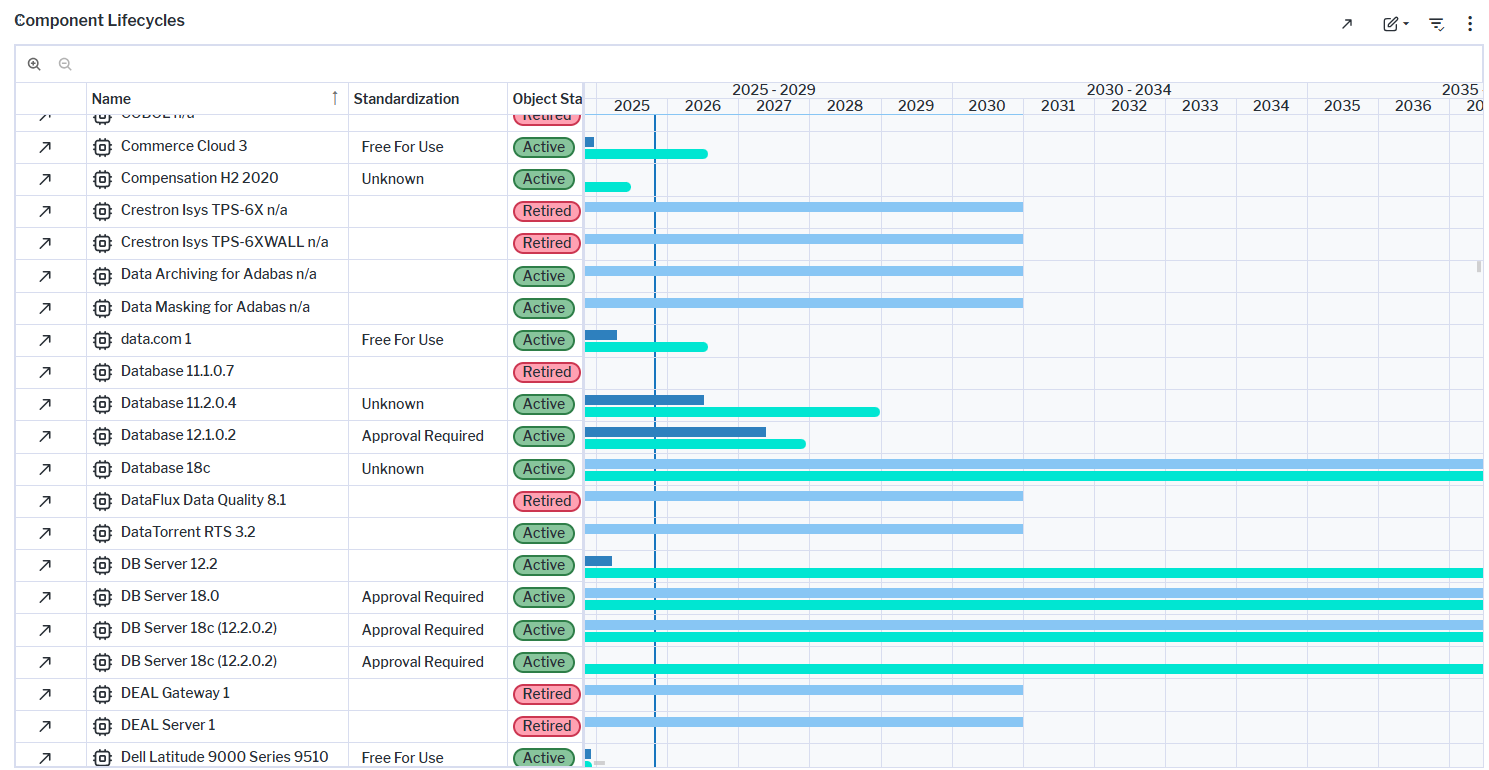This screenshot has width=1489, height=770.
Task: Toggle sort direction with the Name column arrow
Action: click(x=335, y=98)
